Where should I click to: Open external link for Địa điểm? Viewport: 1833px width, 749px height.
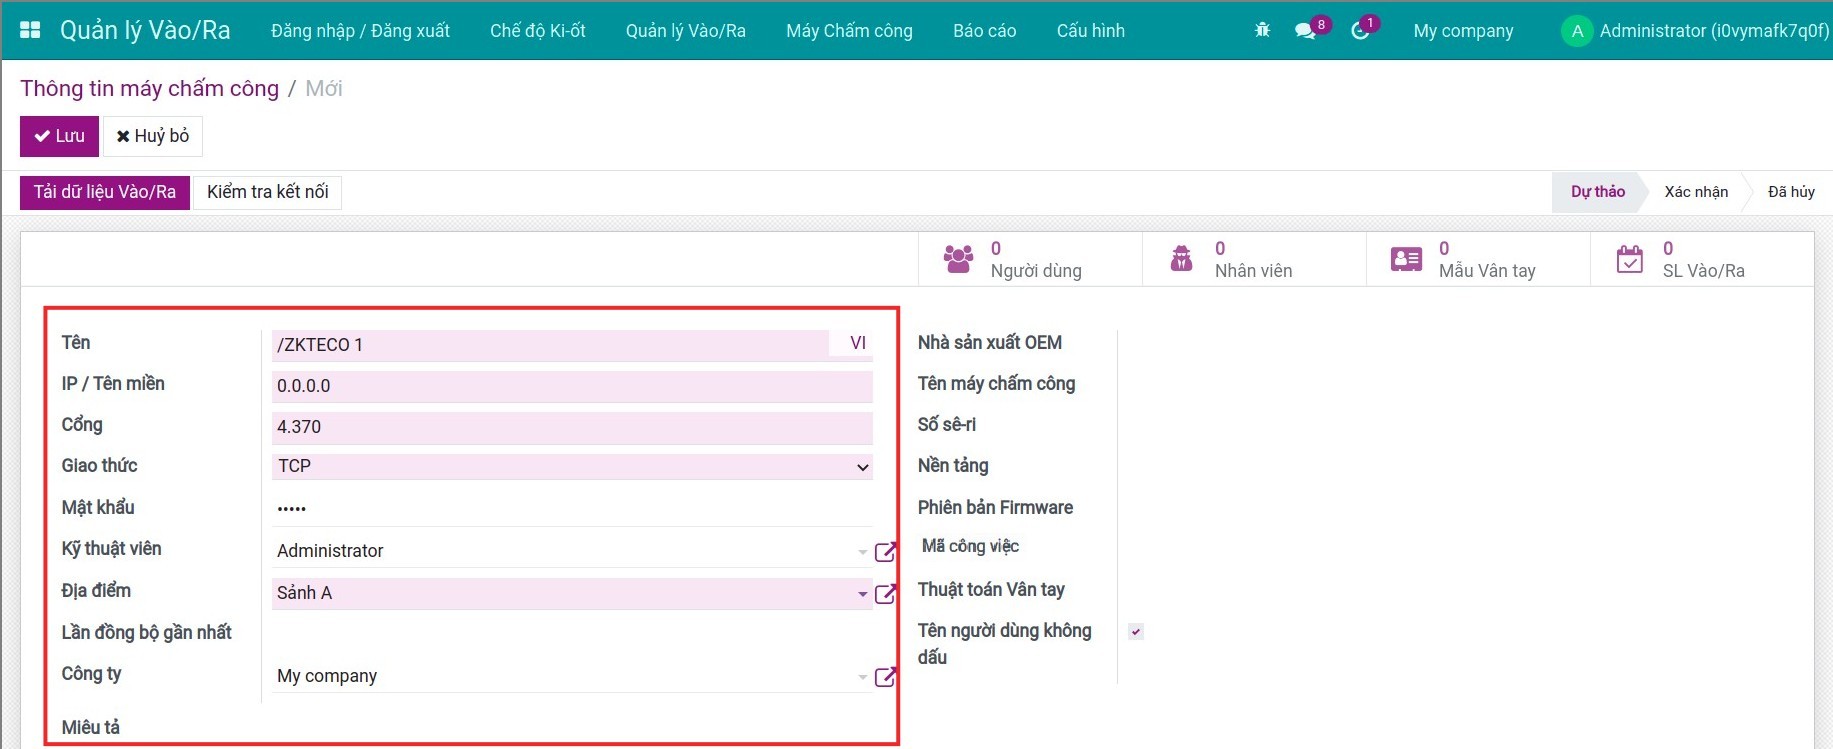pos(885,594)
